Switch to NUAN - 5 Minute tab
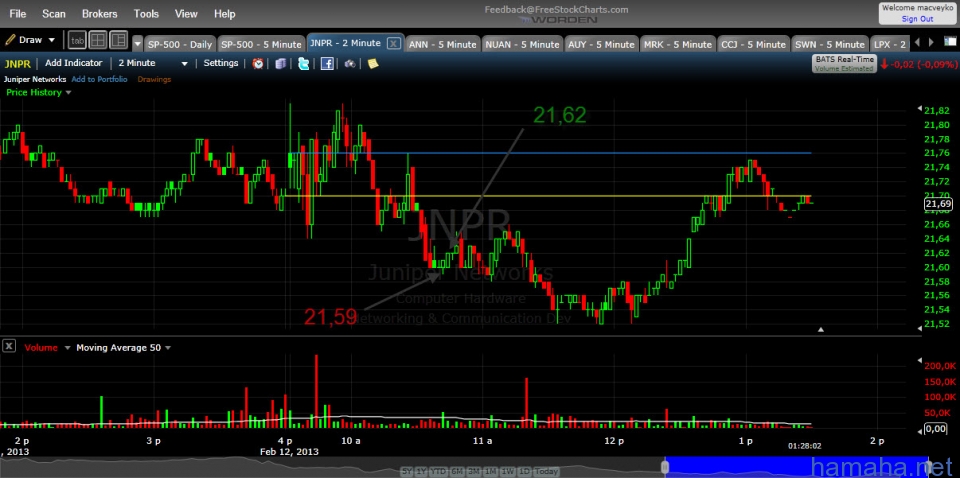 [522, 44]
